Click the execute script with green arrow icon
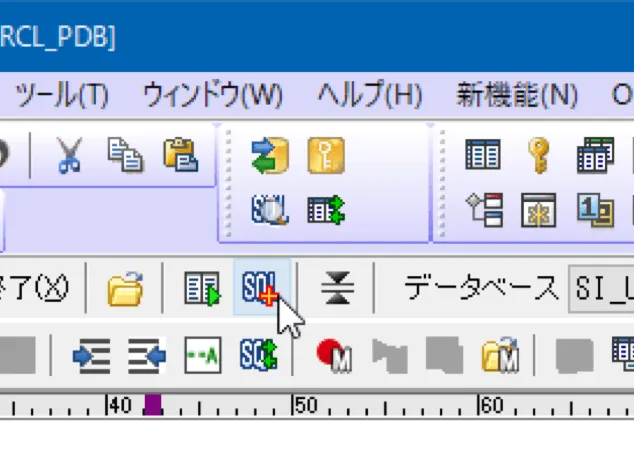This screenshot has height=451, width=634. (x=203, y=288)
